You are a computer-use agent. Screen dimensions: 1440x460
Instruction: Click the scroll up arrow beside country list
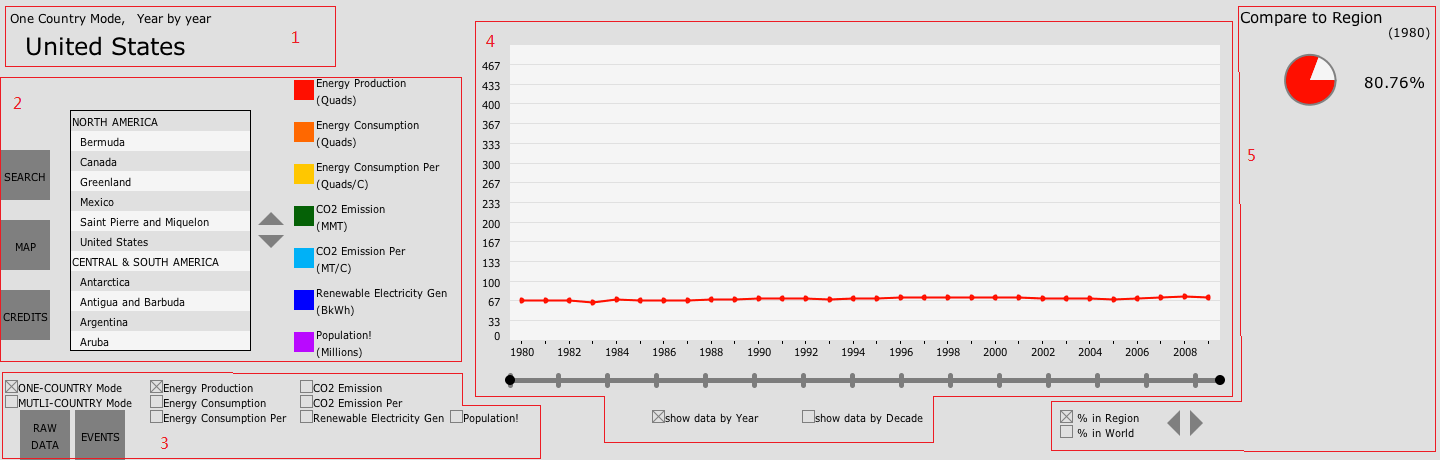[271, 219]
